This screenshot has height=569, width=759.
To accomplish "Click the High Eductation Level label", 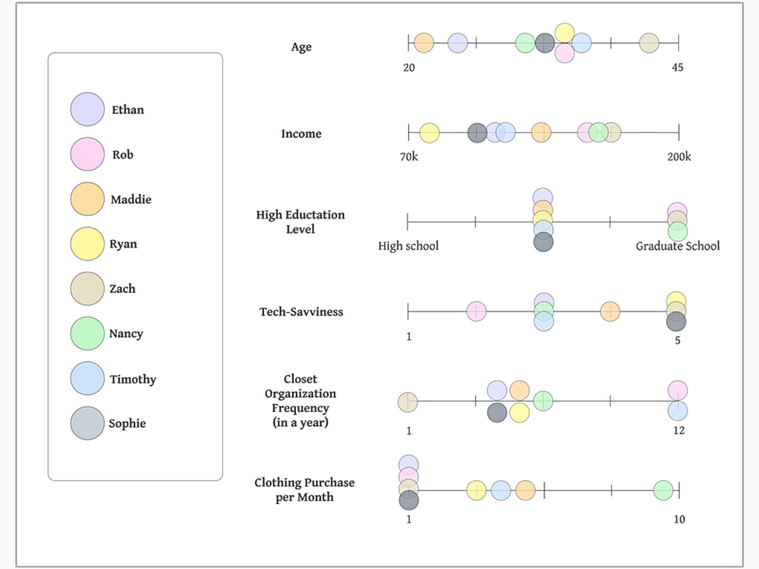I will [x=301, y=222].
